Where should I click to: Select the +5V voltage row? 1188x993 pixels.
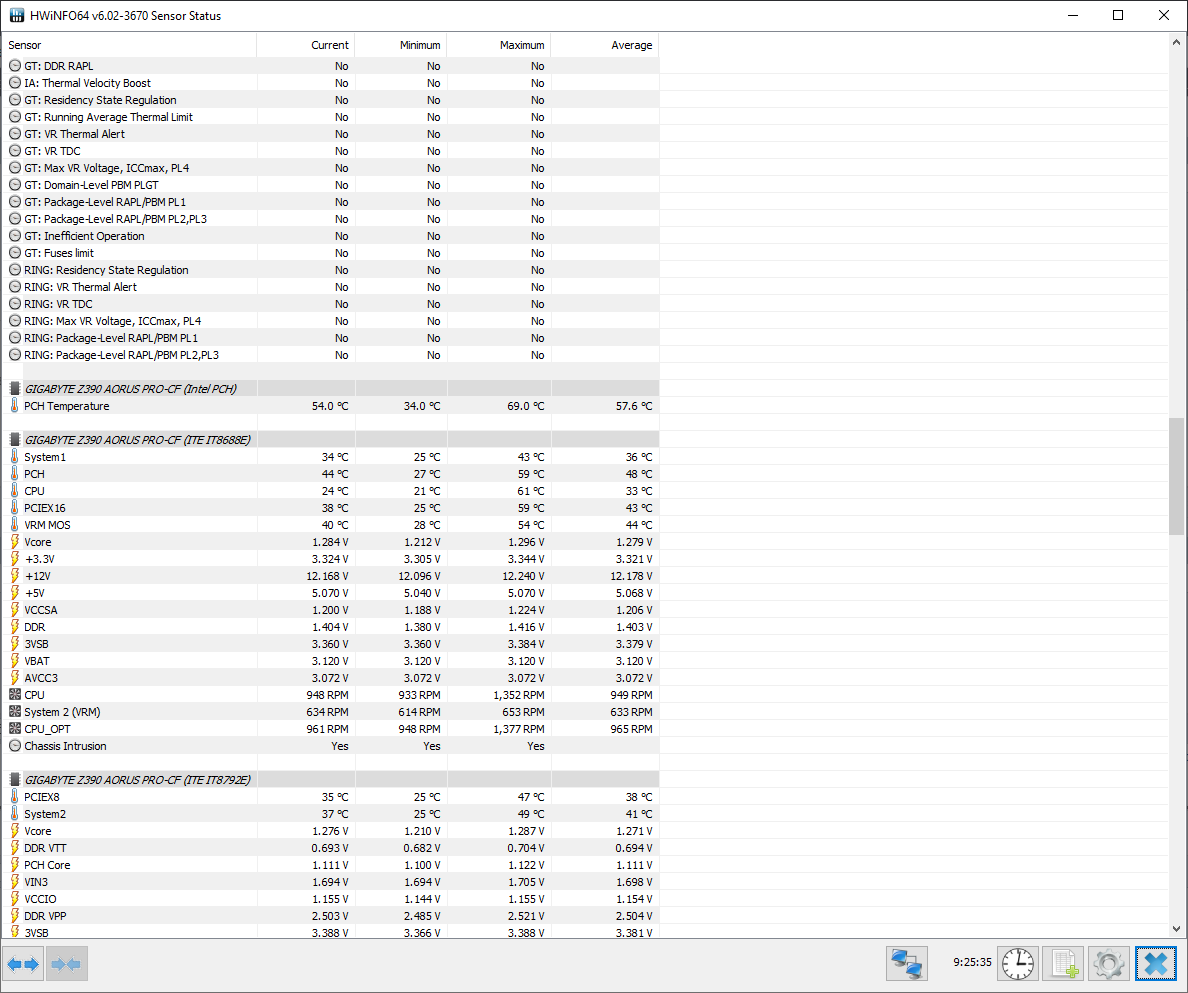coord(330,593)
